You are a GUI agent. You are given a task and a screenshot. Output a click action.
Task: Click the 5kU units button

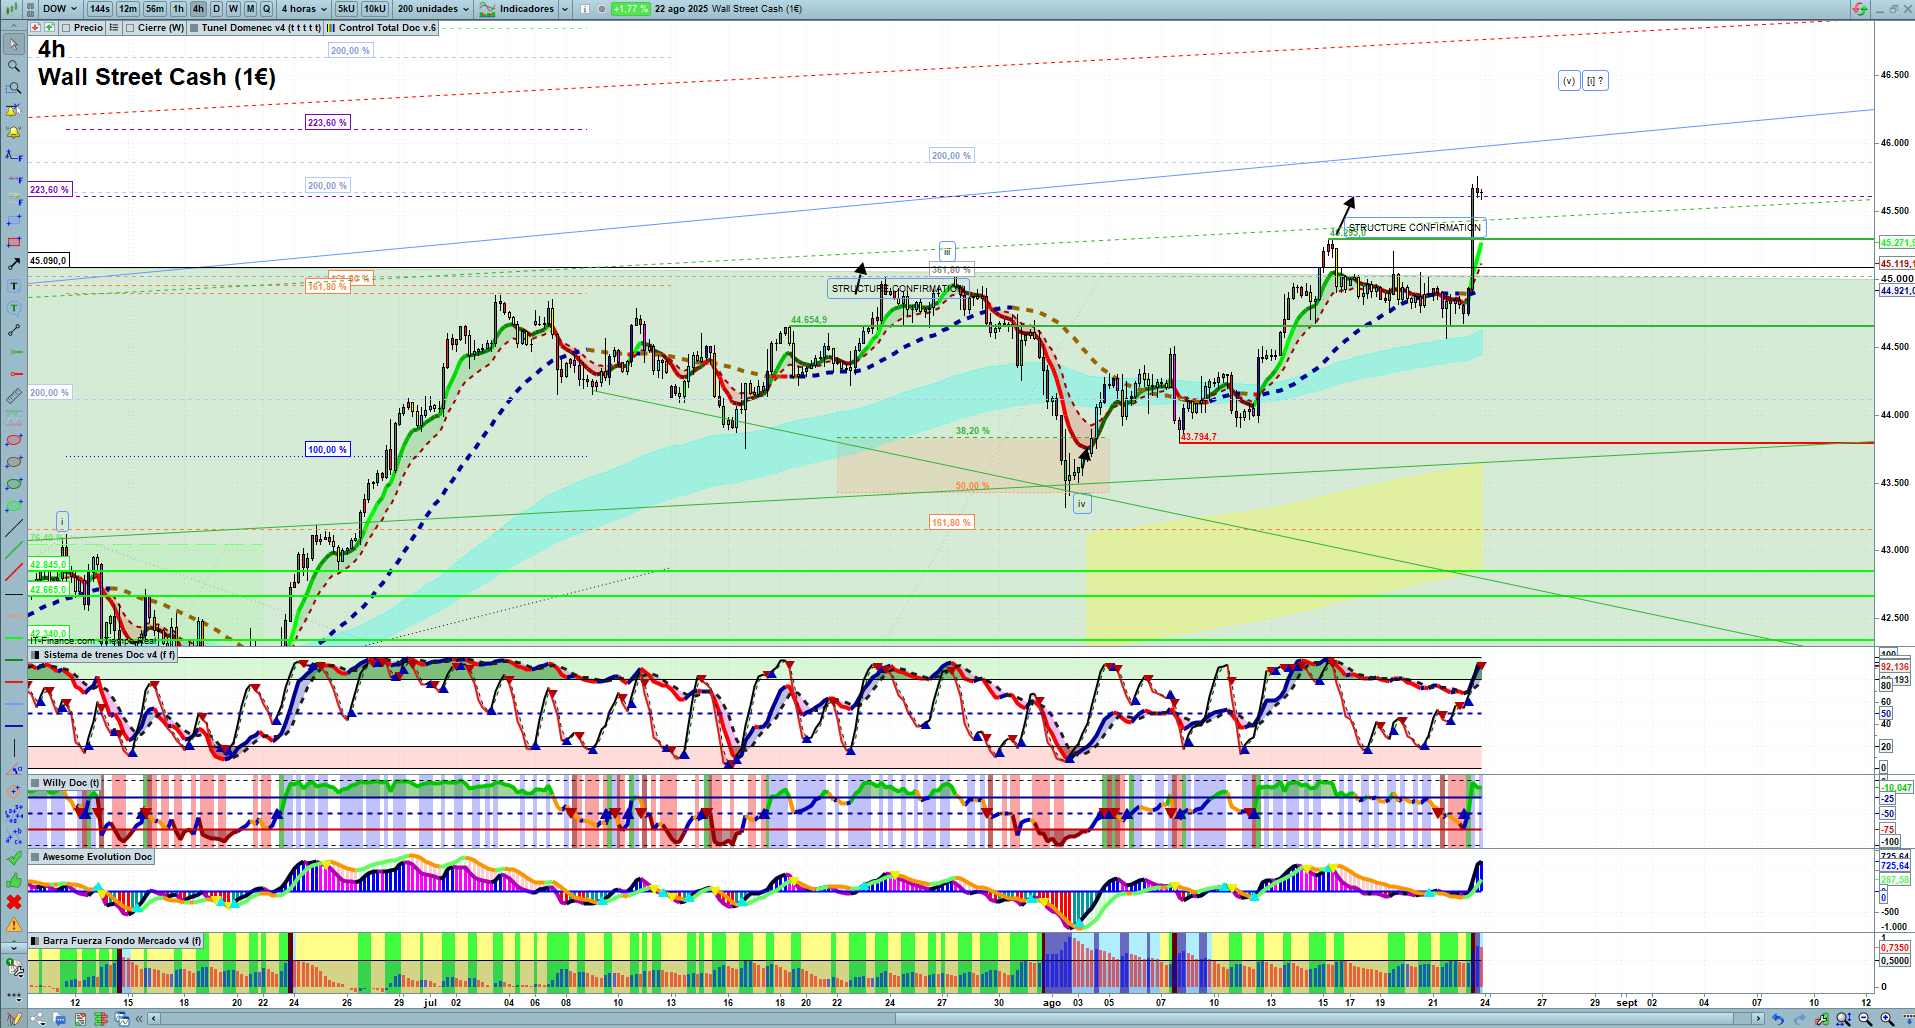tap(346, 9)
